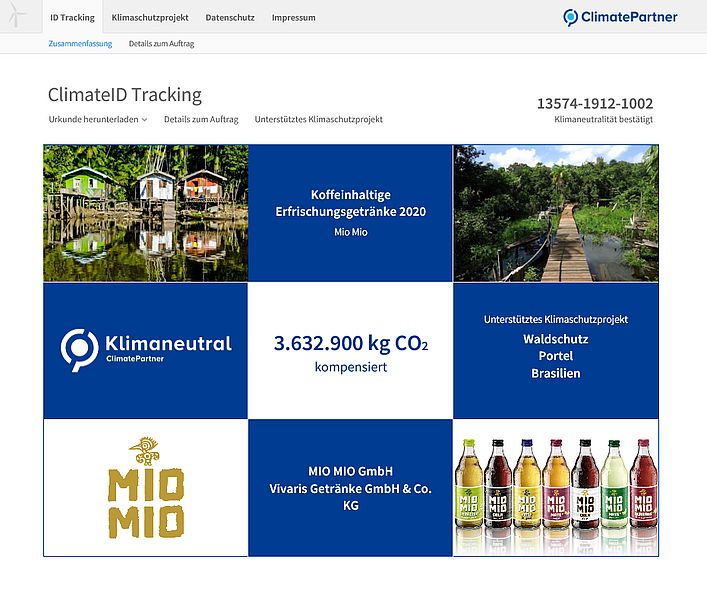Viewport: 707px width, 600px height.
Task: Select the Zusammenfassung sub-tab
Action: pos(80,44)
